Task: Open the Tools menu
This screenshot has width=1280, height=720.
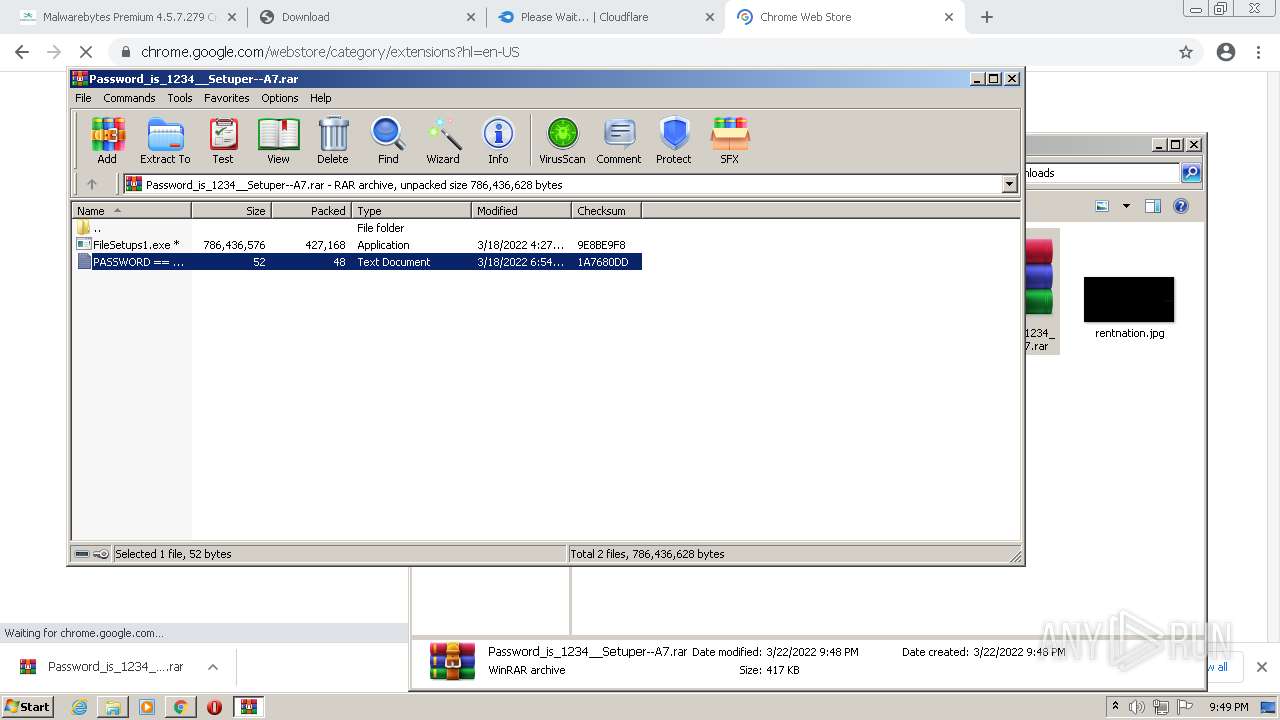Action: coord(180,98)
